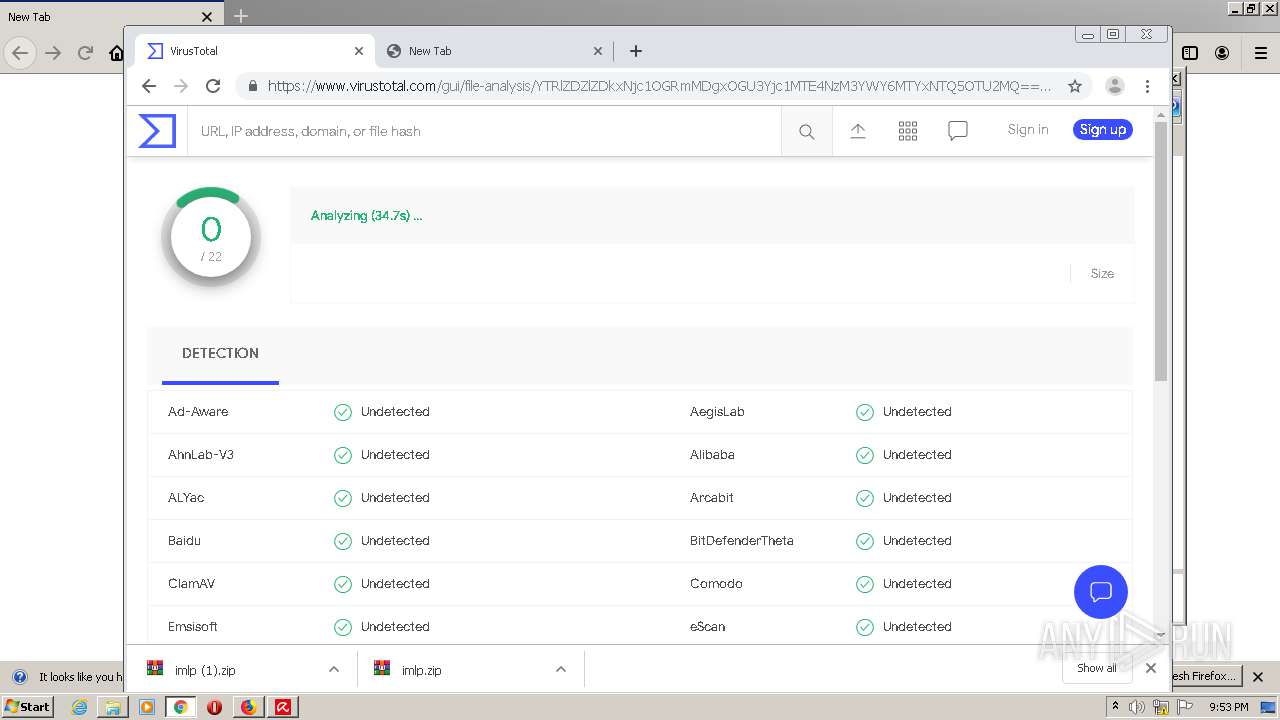The width and height of the screenshot is (1280, 720).
Task: Open the imlp.zip download
Action: pyautogui.click(x=419, y=670)
